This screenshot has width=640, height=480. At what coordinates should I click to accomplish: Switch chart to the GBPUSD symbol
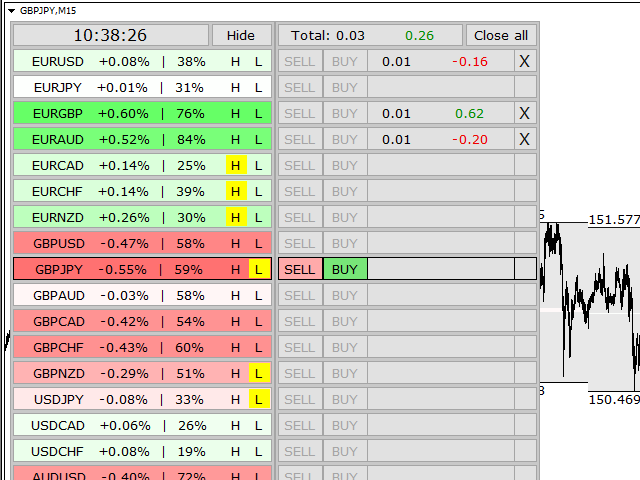58,243
